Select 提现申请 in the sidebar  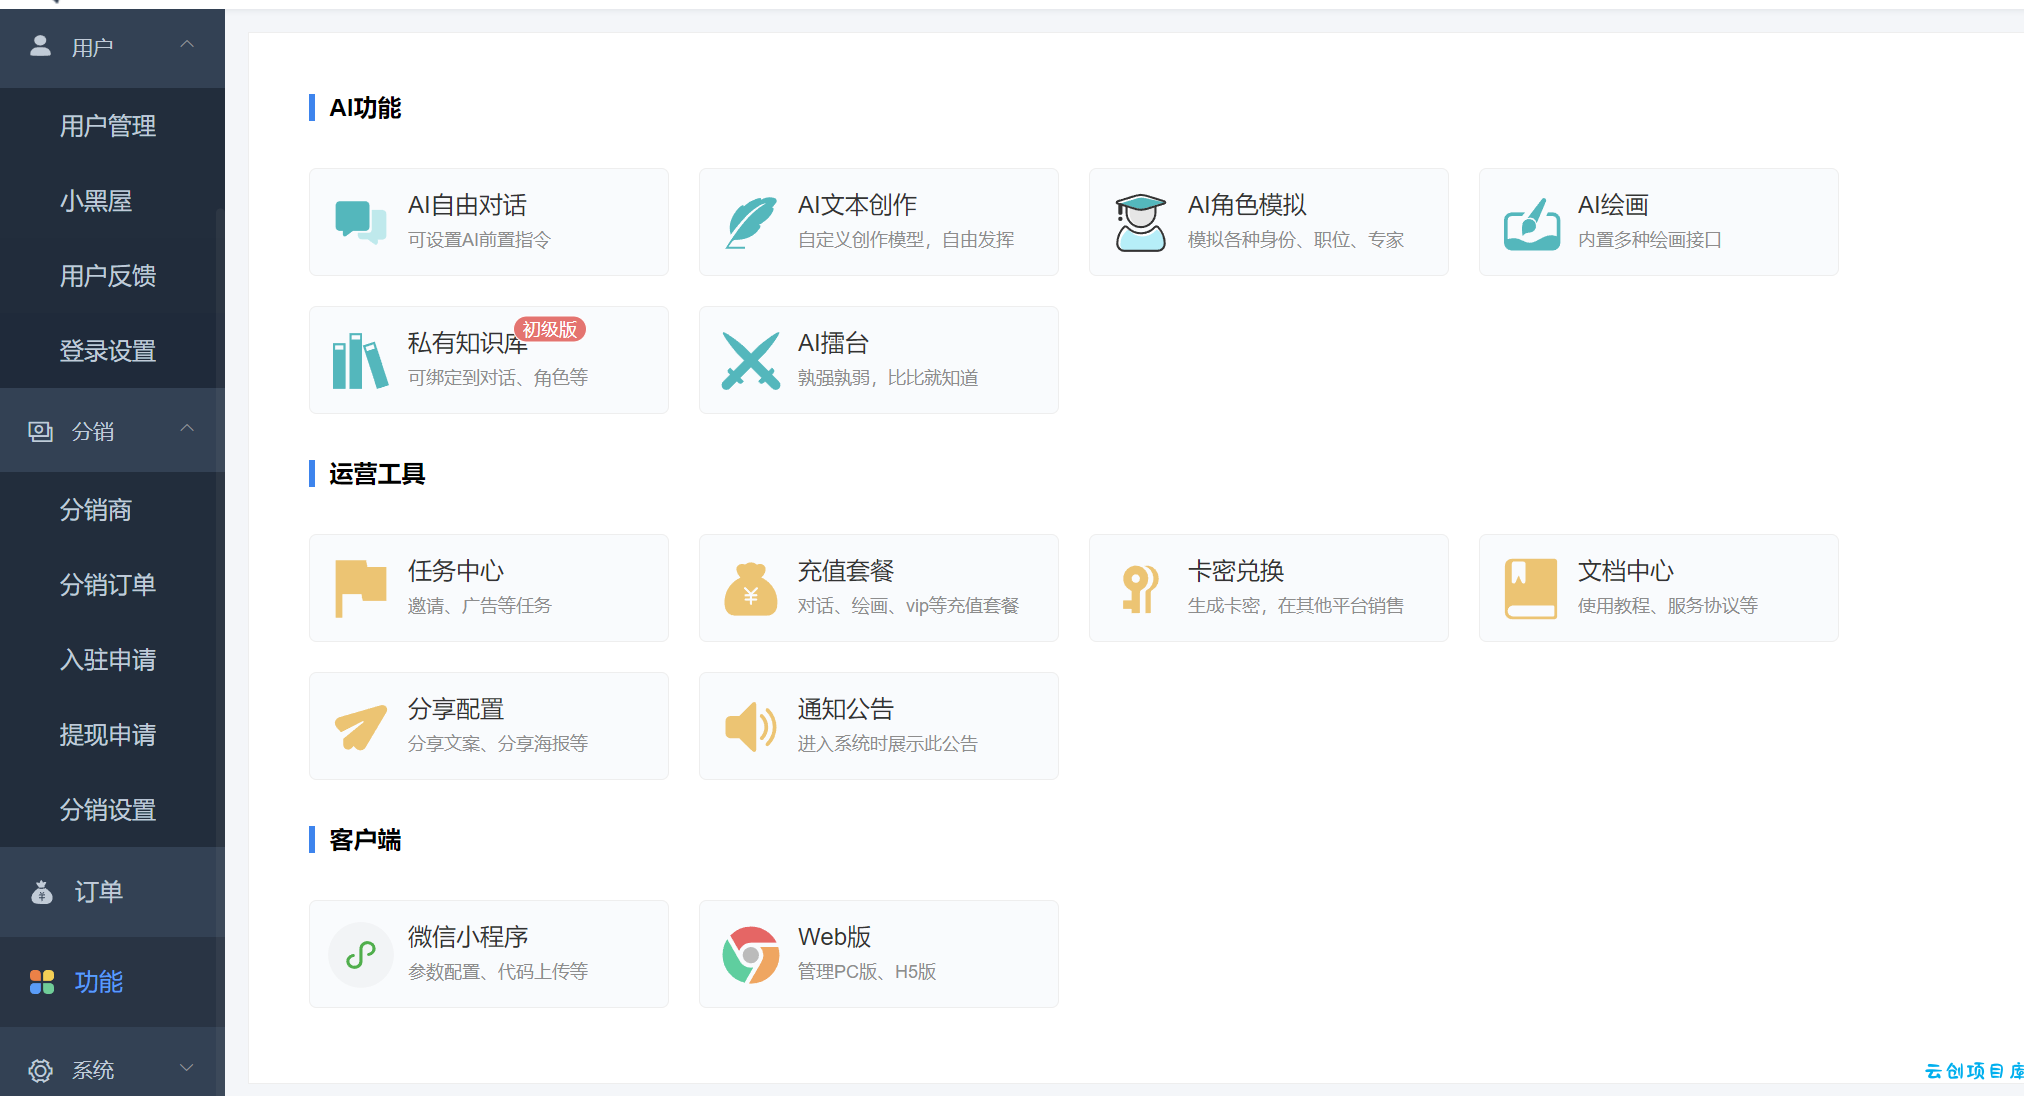click(108, 735)
